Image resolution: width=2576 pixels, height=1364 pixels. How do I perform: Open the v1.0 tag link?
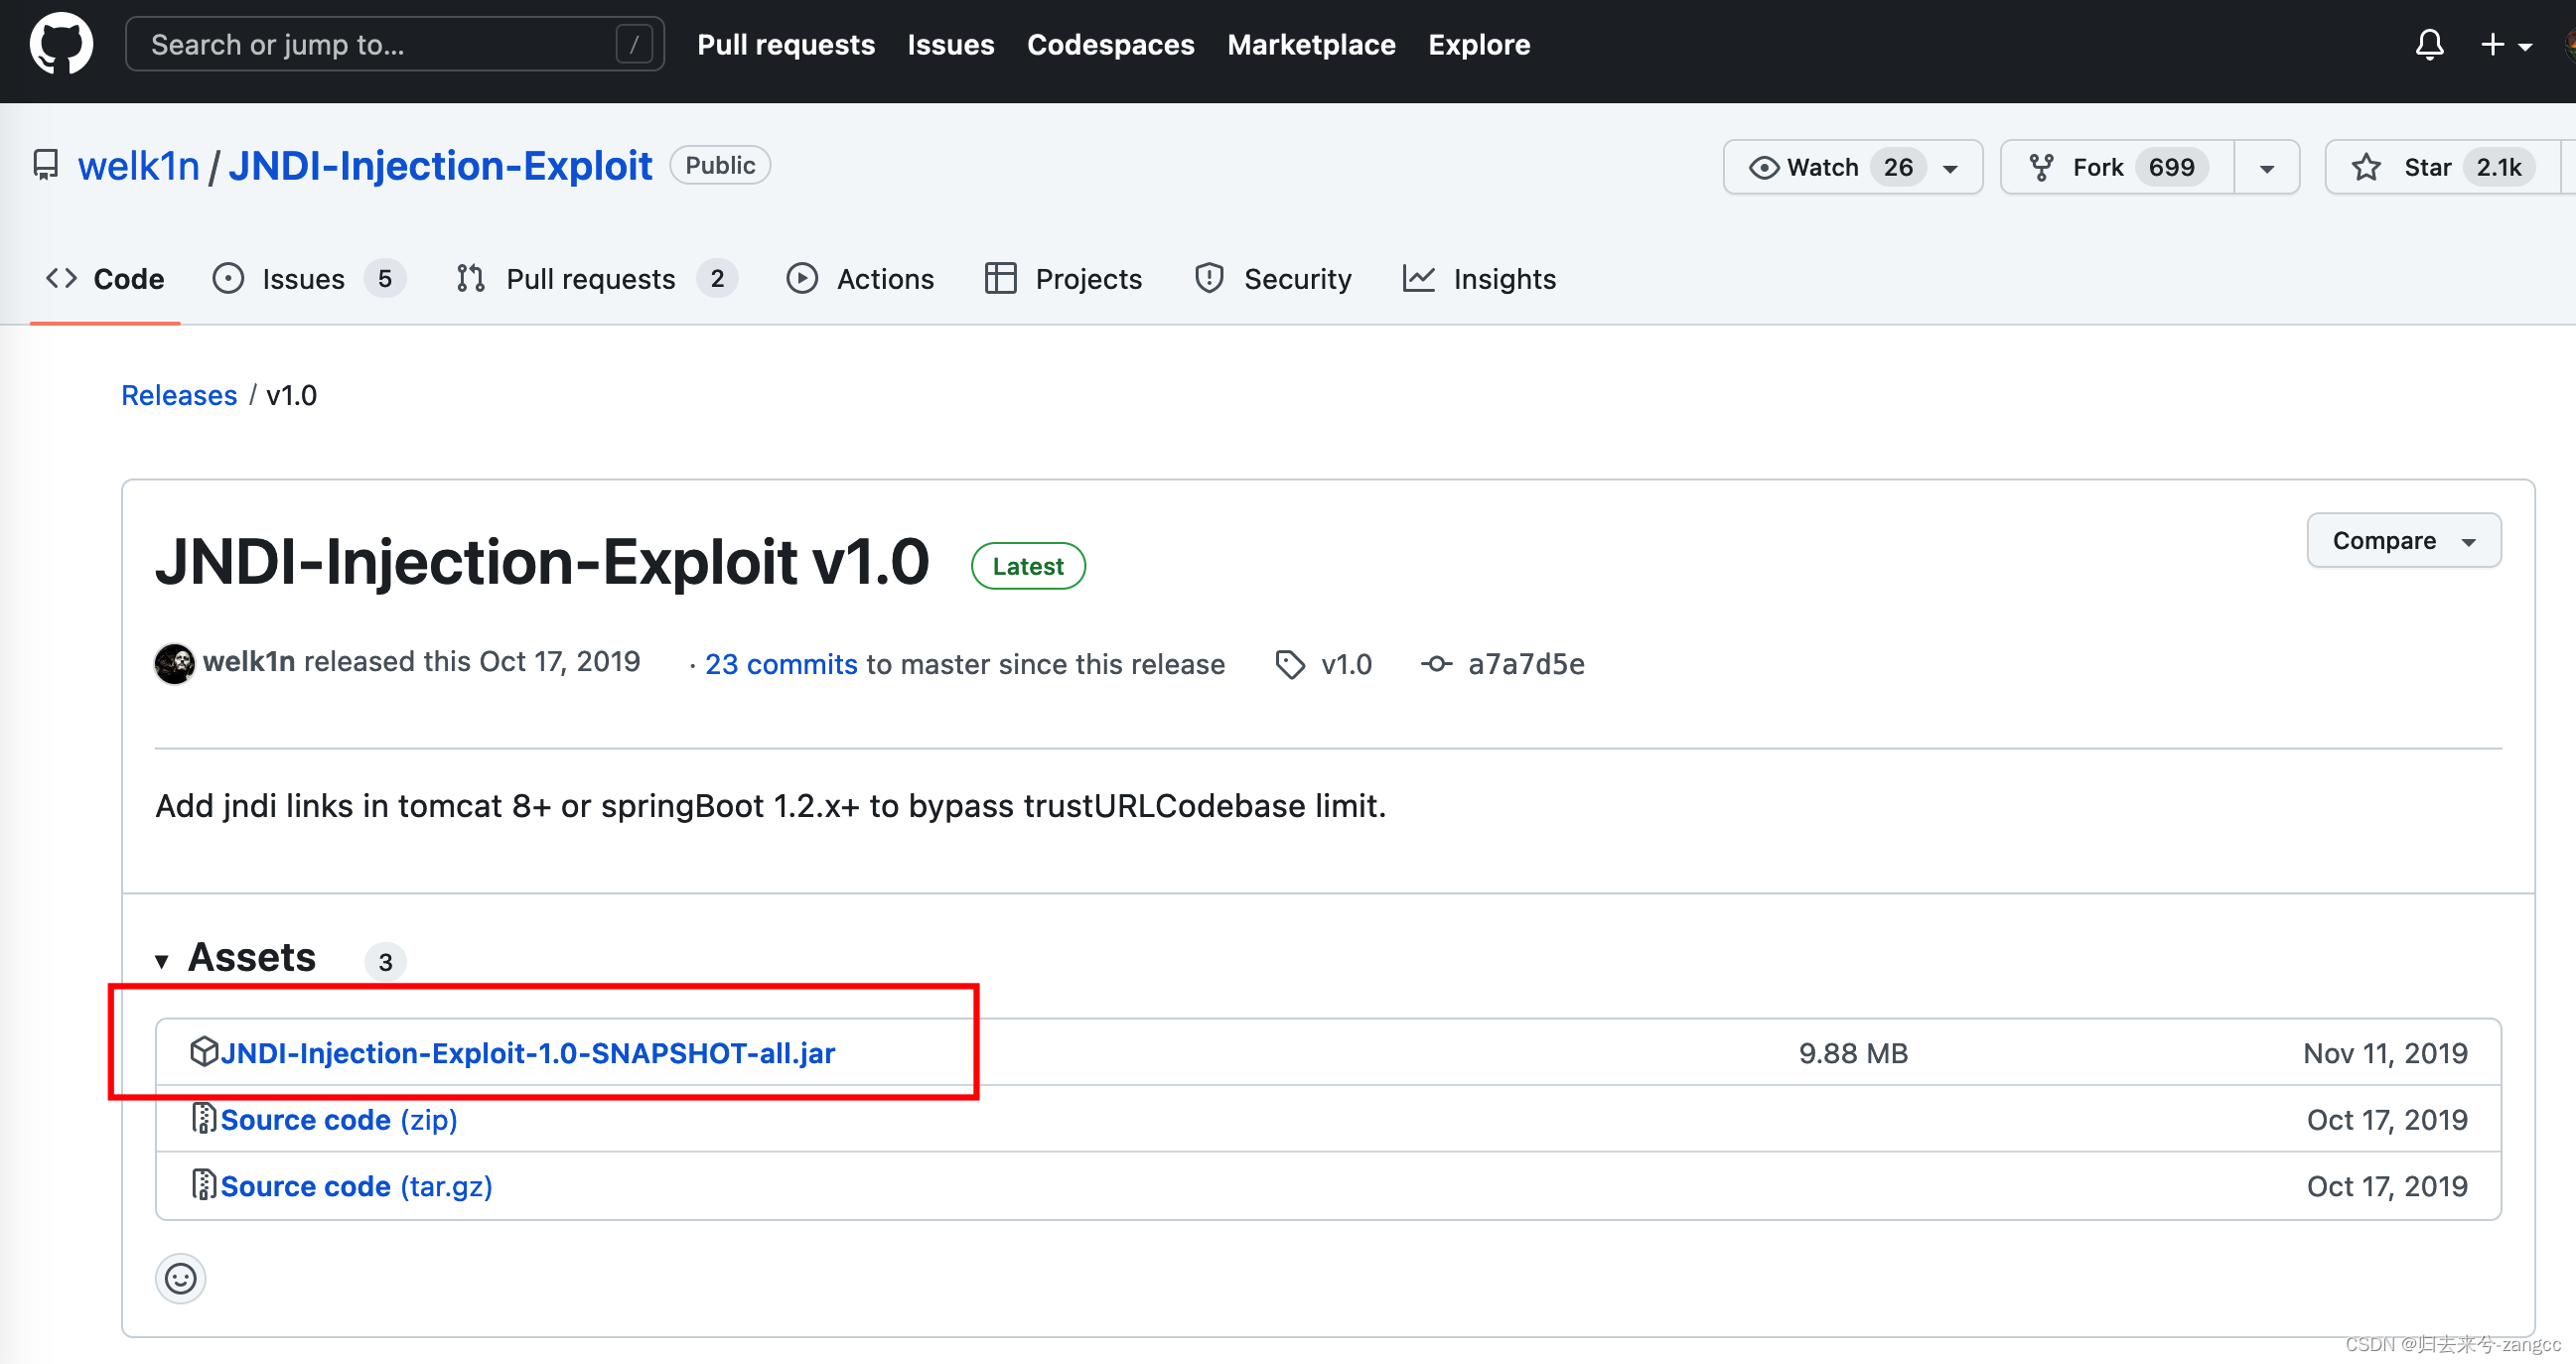pos(1346,665)
